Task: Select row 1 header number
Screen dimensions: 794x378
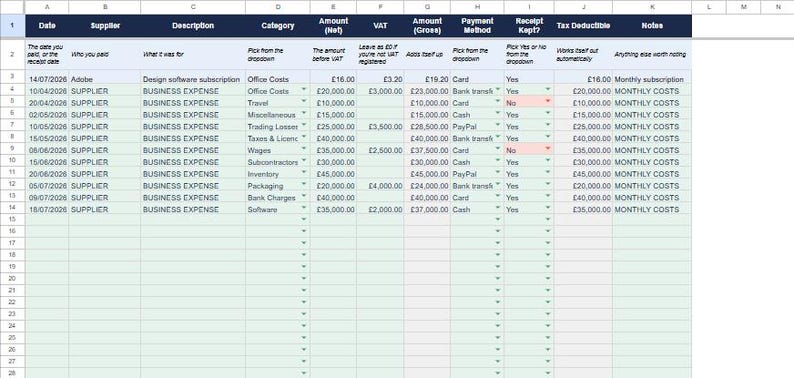Action: point(12,26)
